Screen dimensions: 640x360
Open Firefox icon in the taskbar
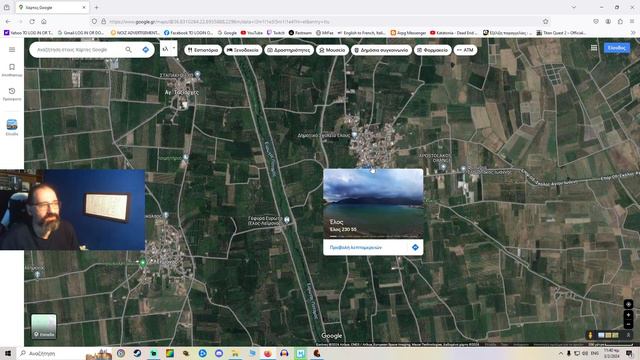pyautogui.click(x=268, y=353)
